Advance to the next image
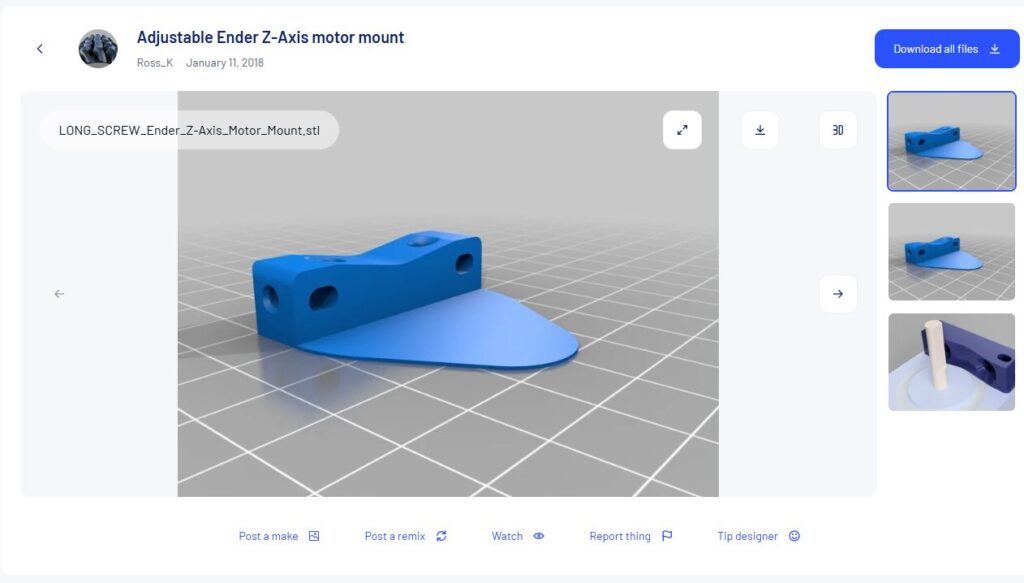Viewport: 1024px width, 583px height. click(x=838, y=294)
